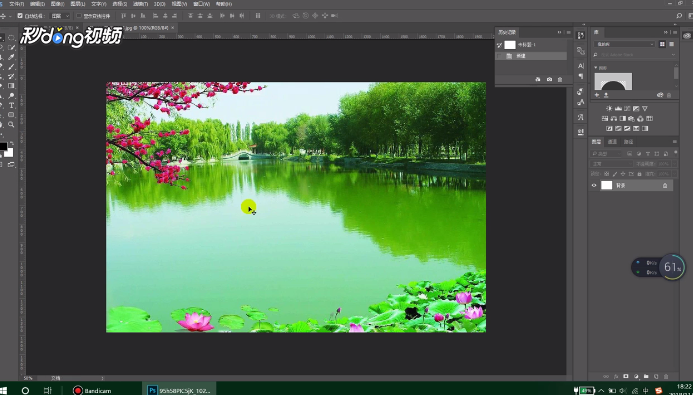This screenshot has width=693, height=395.
Task: Click the black foreground color swatch
Action: tap(3, 146)
